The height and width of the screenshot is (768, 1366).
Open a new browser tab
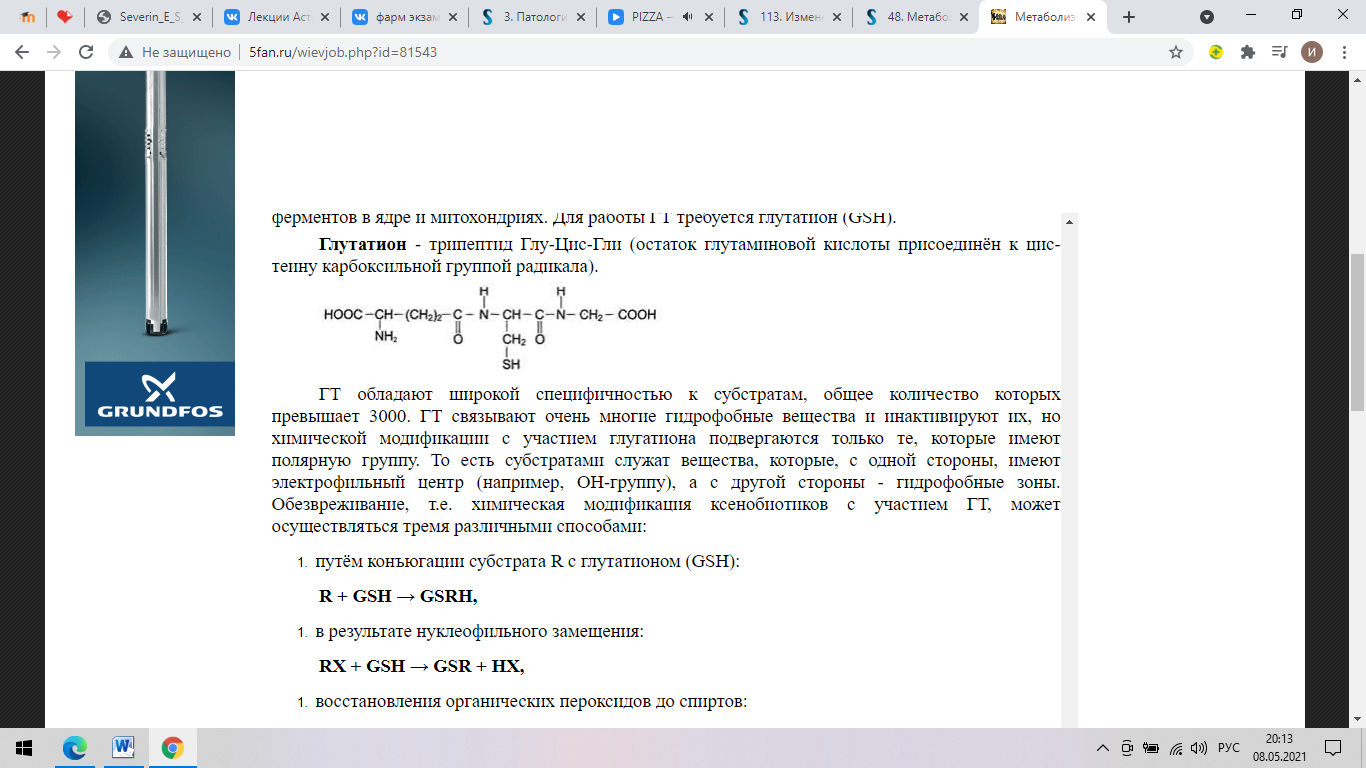tap(1129, 17)
